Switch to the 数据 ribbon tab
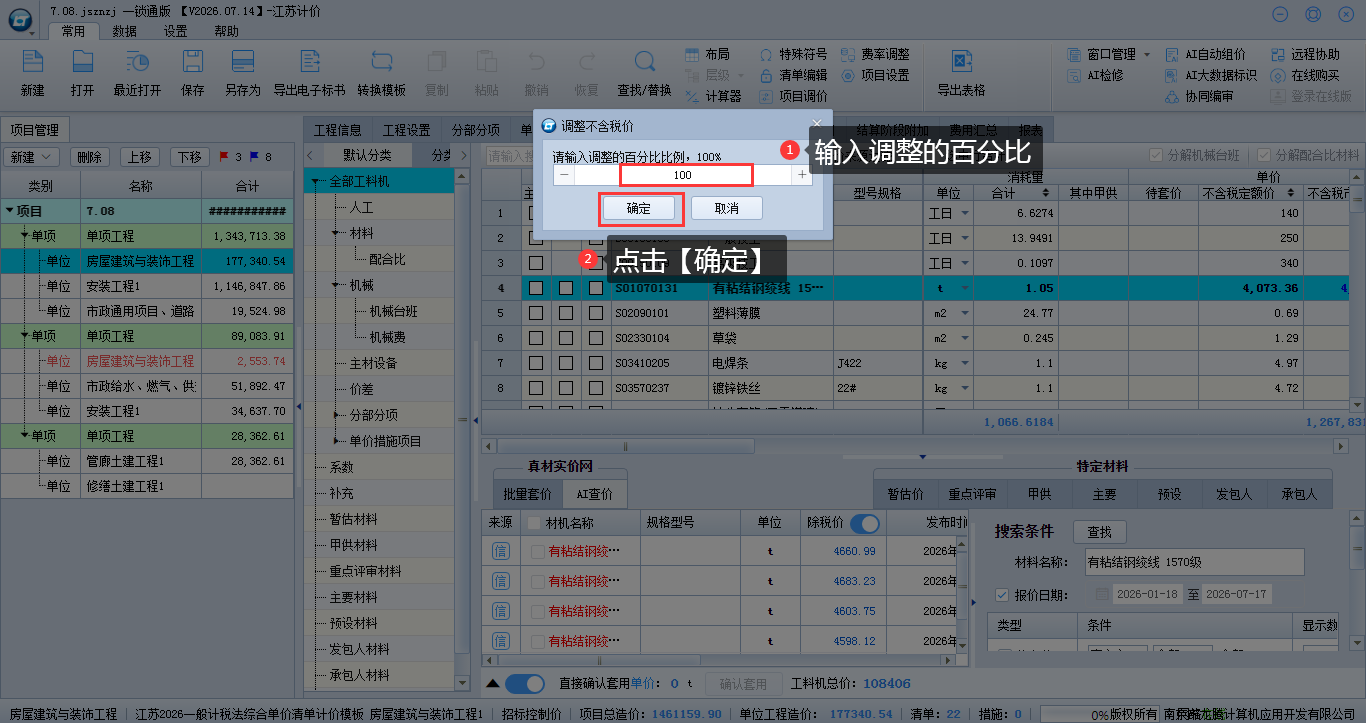Screen dimensions: 1366x723 click(x=125, y=32)
